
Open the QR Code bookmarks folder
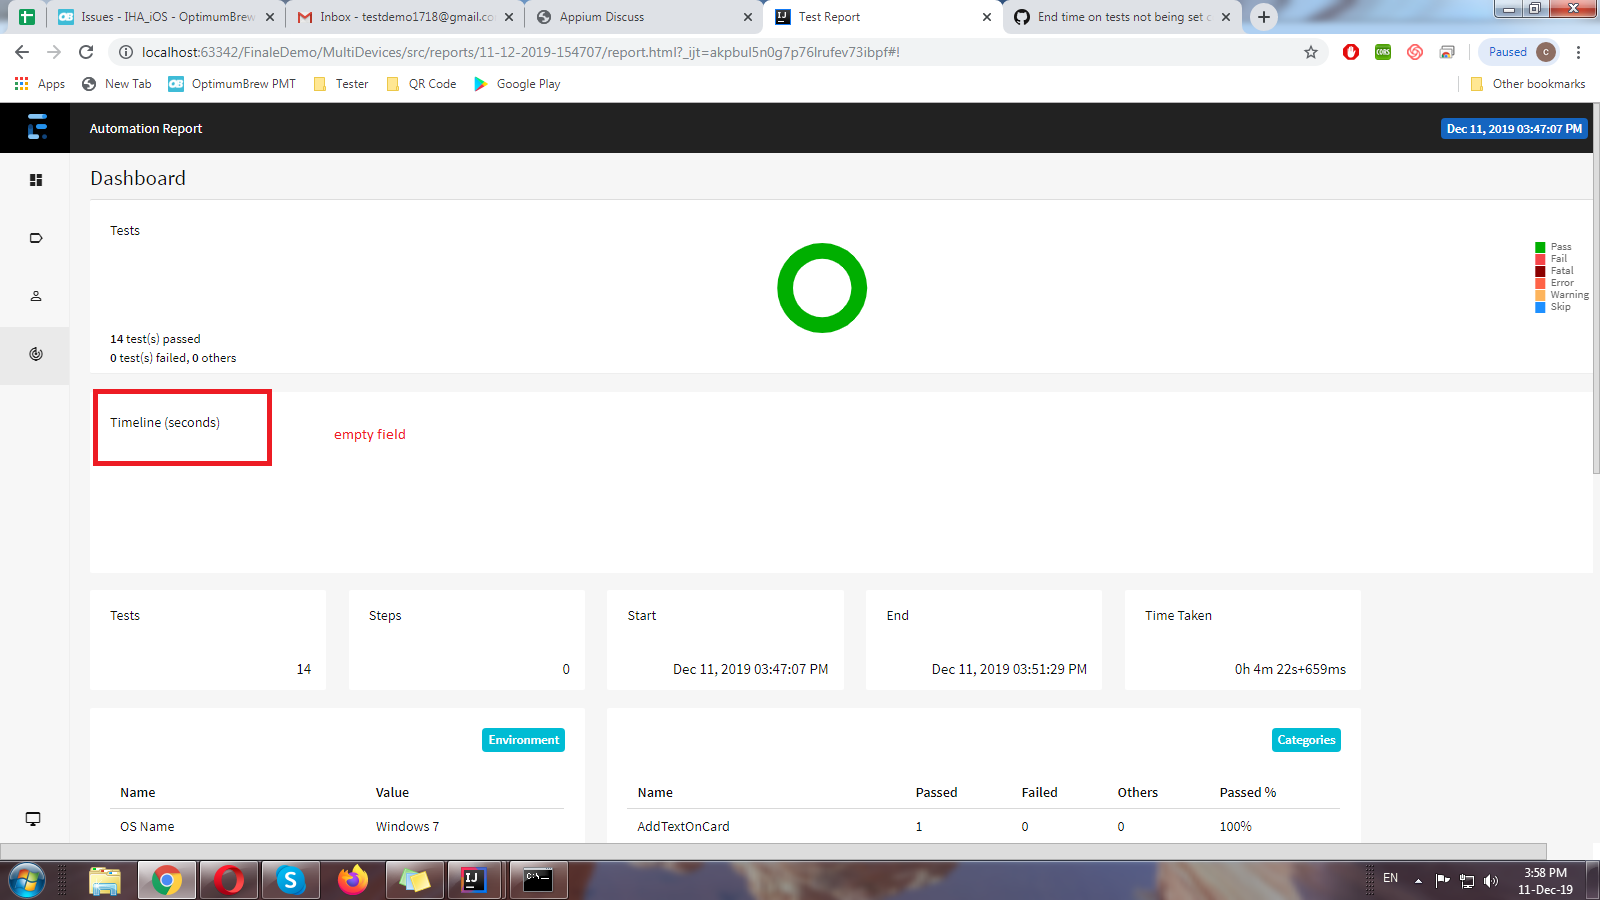tap(421, 84)
